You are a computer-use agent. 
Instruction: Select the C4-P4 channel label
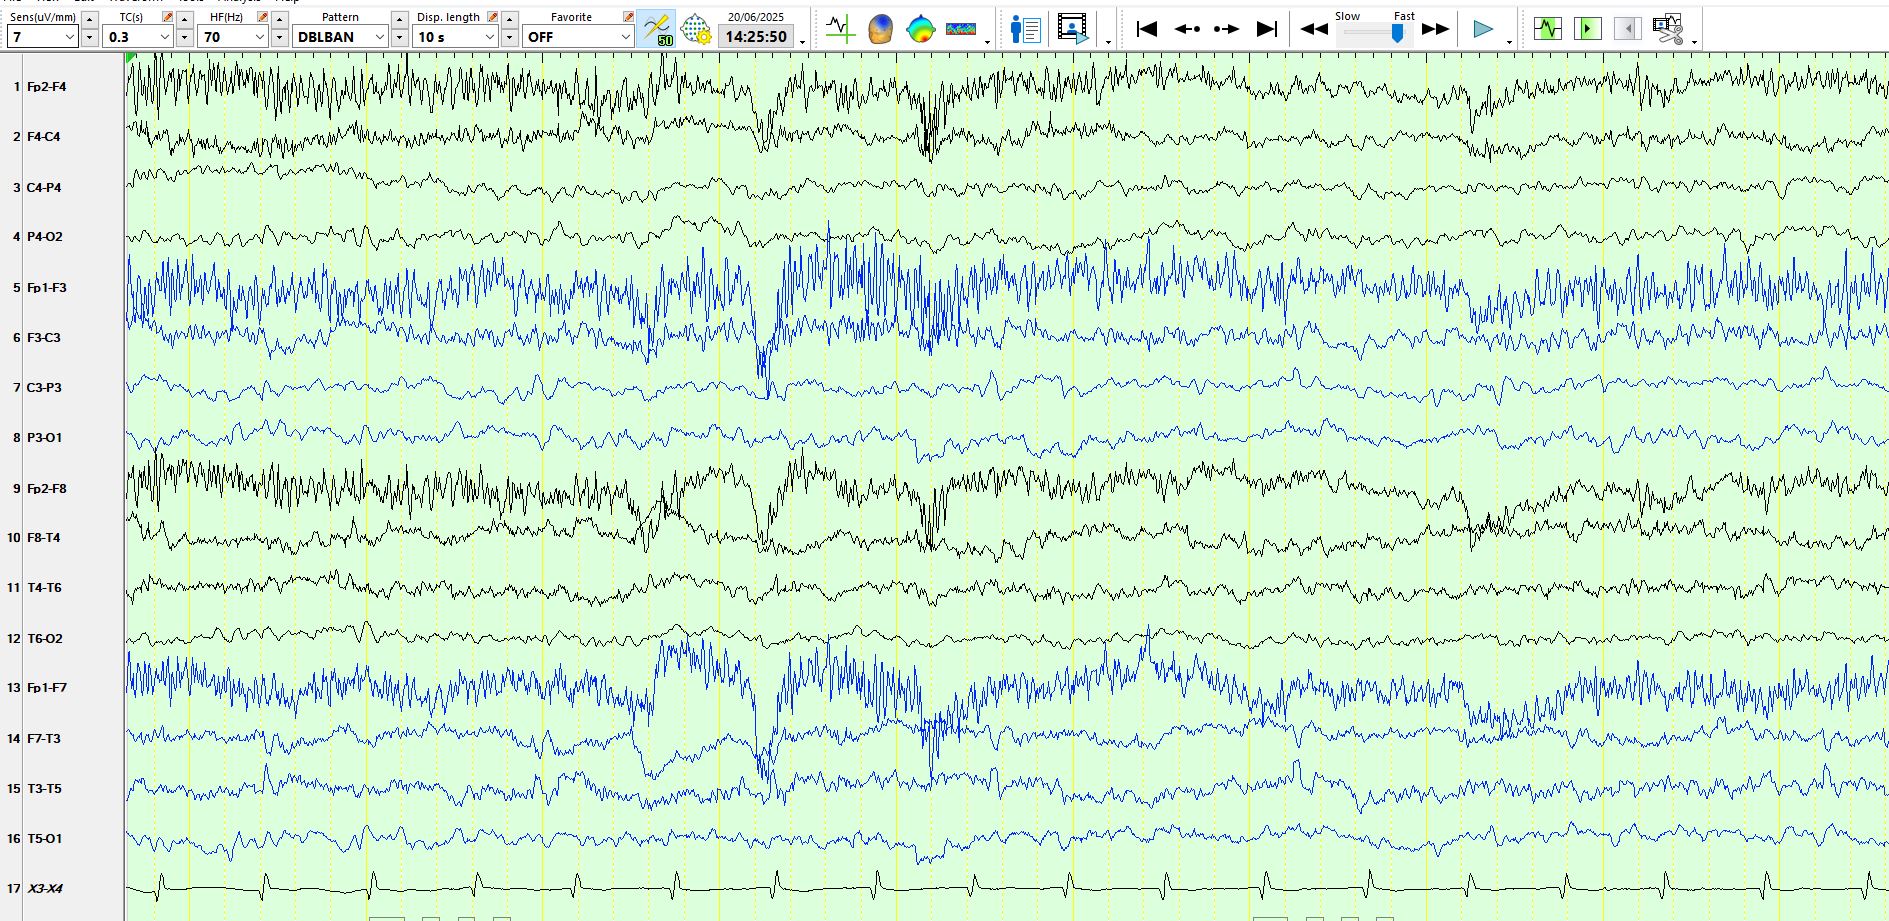coord(44,187)
